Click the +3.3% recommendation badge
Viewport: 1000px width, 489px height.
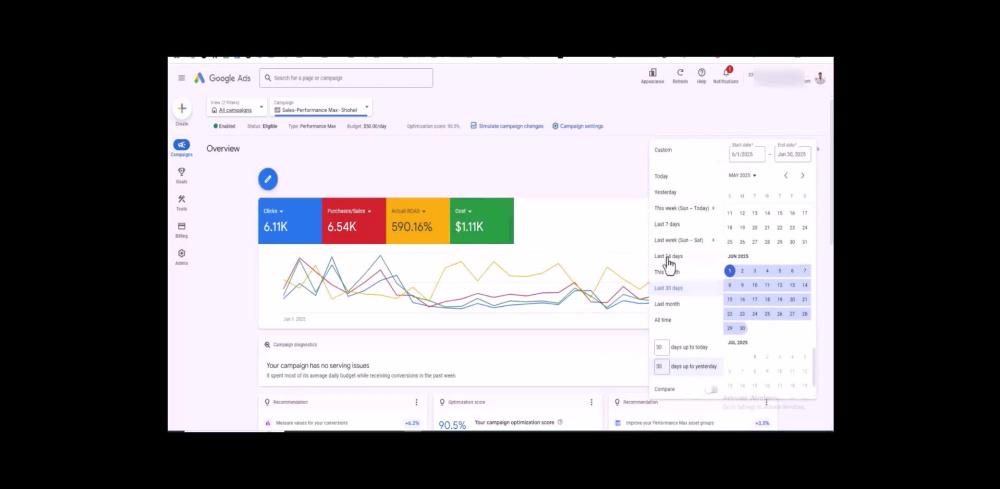[x=761, y=423]
